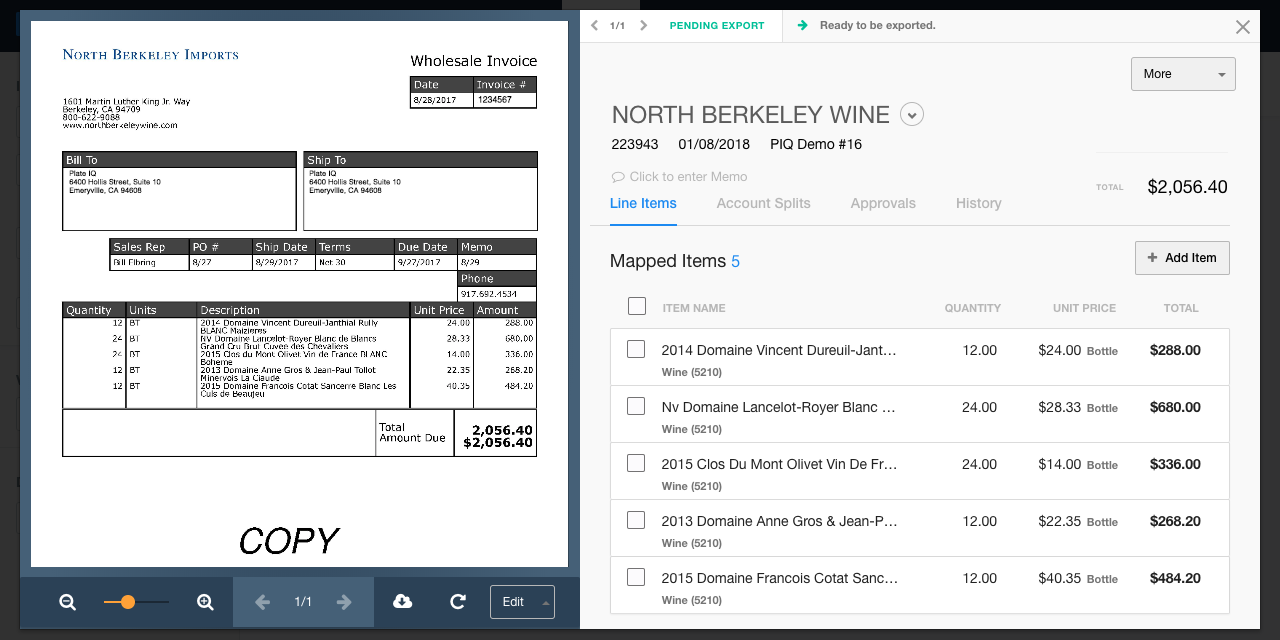This screenshot has height=640, width=1280.
Task: Check the Nv Domaine Lancelot-Royer item
Action: (635, 406)
